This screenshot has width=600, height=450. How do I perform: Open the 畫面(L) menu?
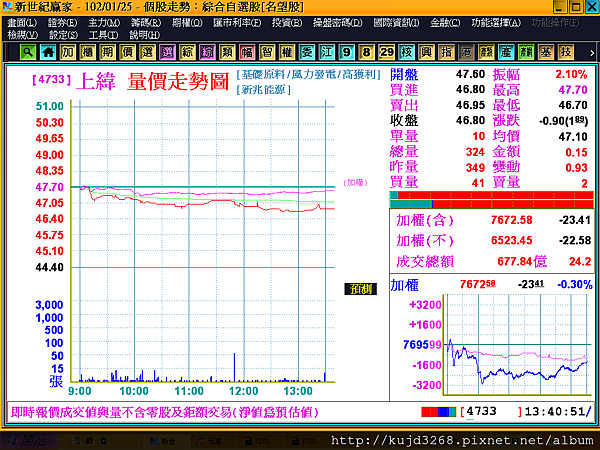(22, 23)
